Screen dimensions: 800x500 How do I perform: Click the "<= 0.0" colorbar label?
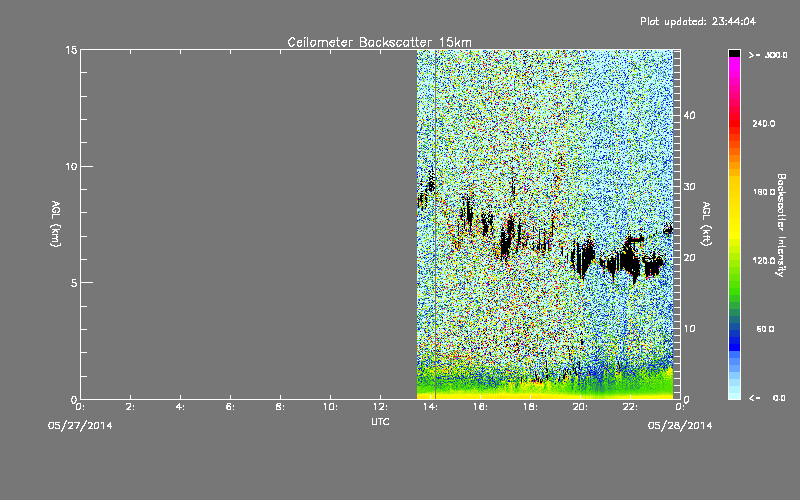pos(767,398)
